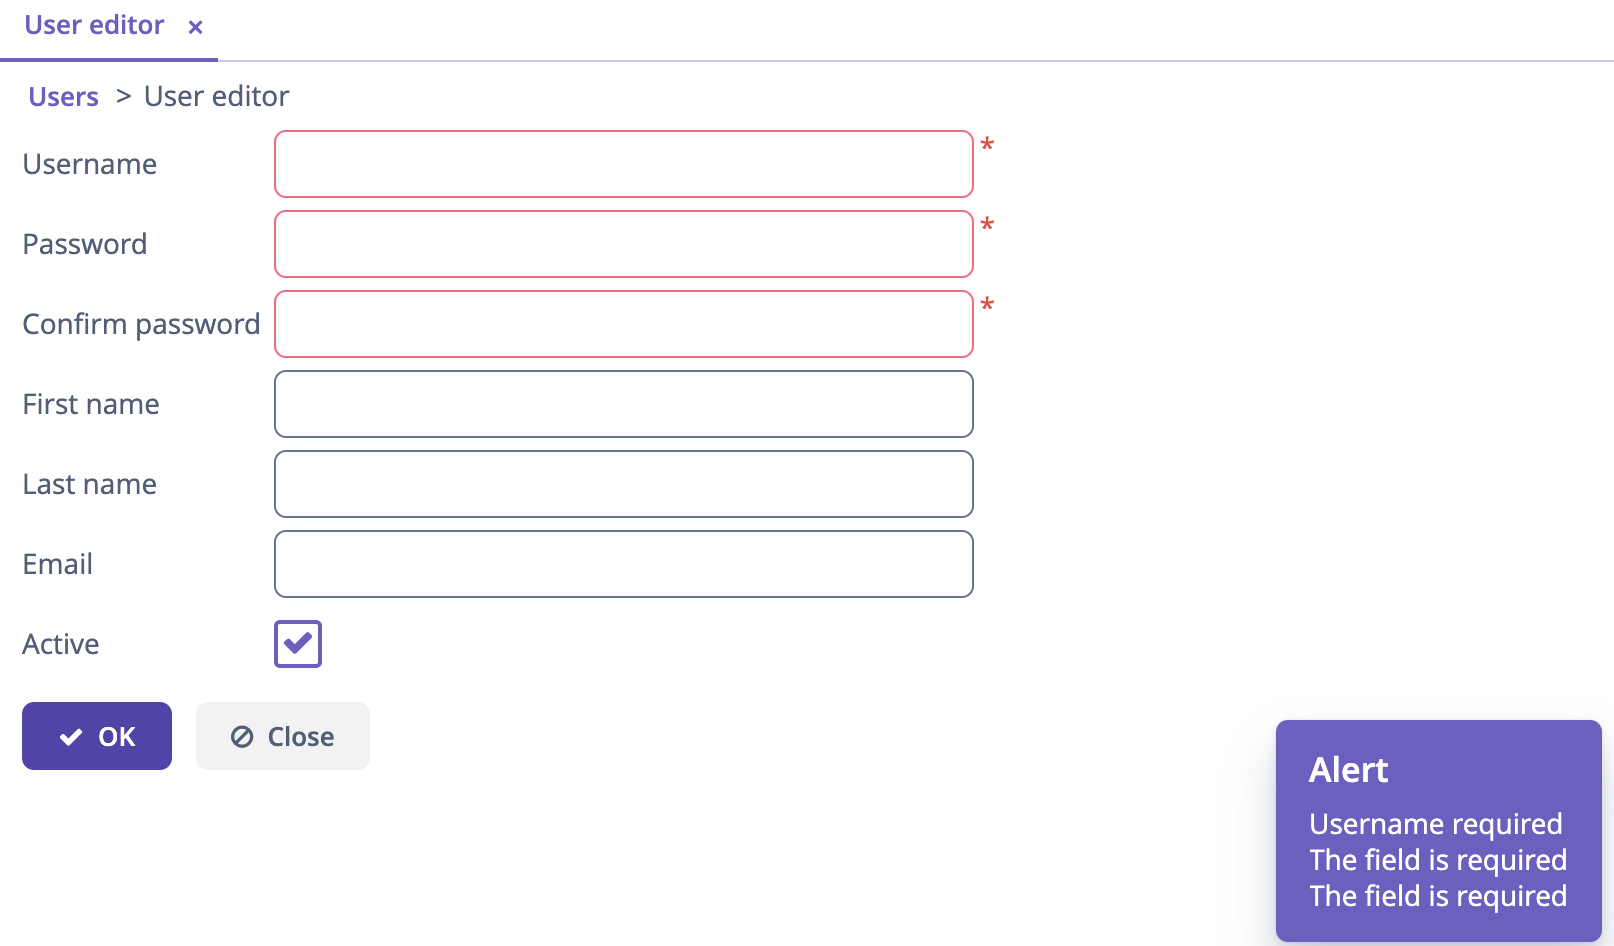The width and height of the screenshot is (1614, 946).
Task: Select the Password input field
Action: [x=624, y=243]
